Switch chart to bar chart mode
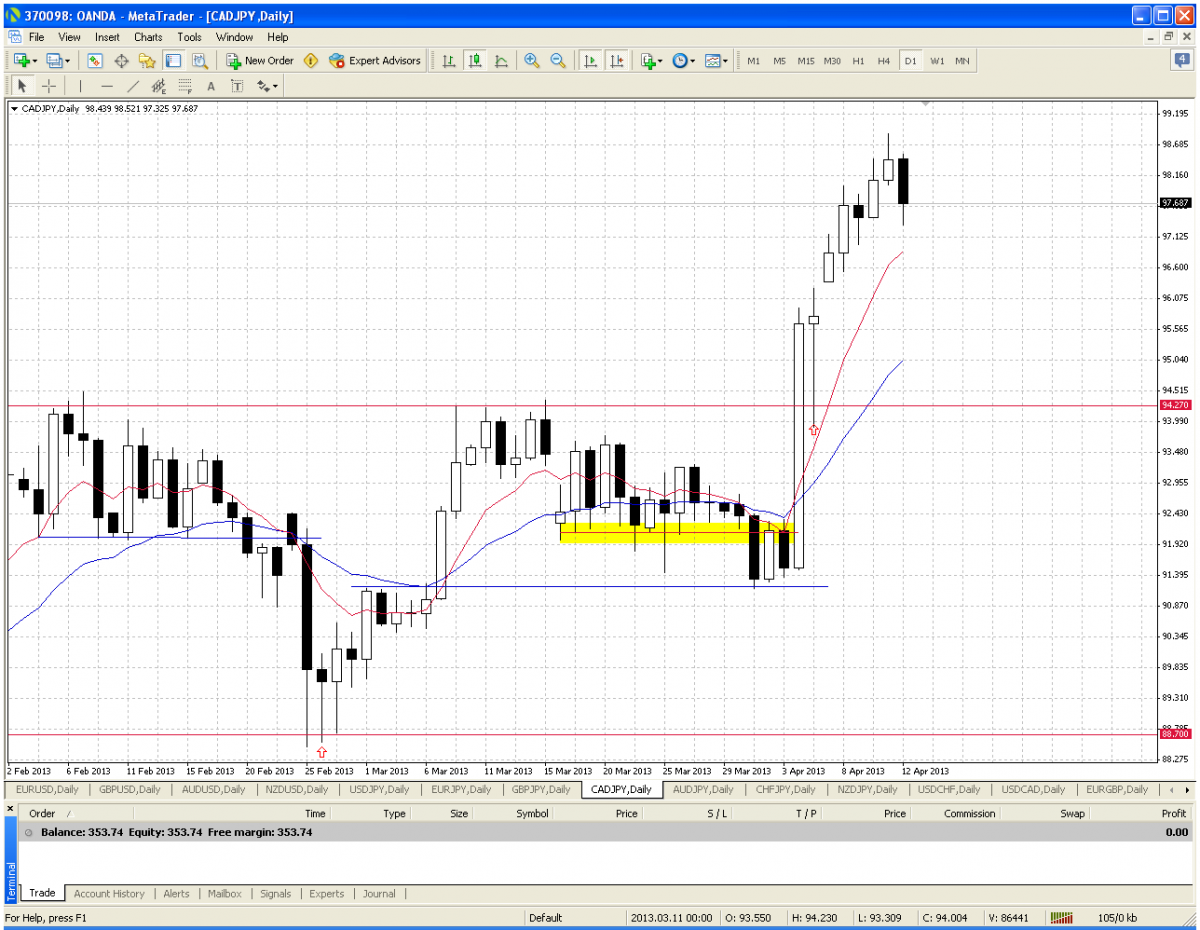This screenshot has width=1200, height=930. coord(448,61)
